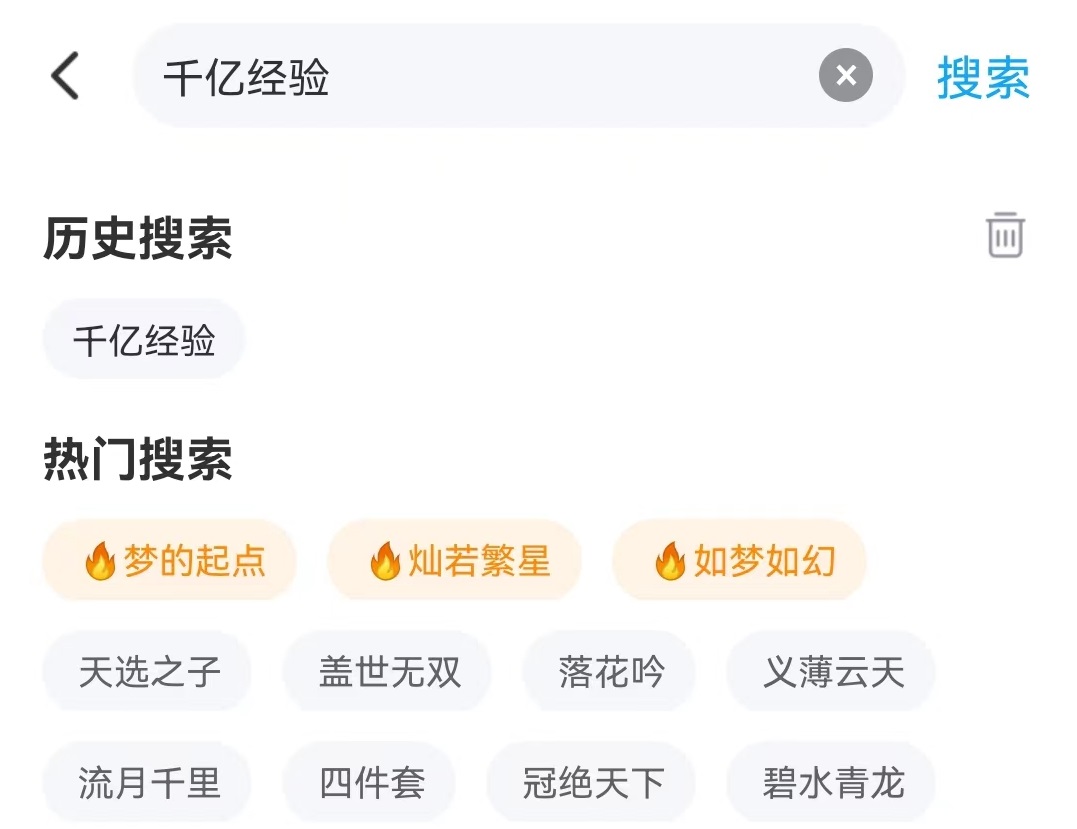The image size is (1077, 829).
Task: Select history item 千亿经验
Action: (144, 340)
